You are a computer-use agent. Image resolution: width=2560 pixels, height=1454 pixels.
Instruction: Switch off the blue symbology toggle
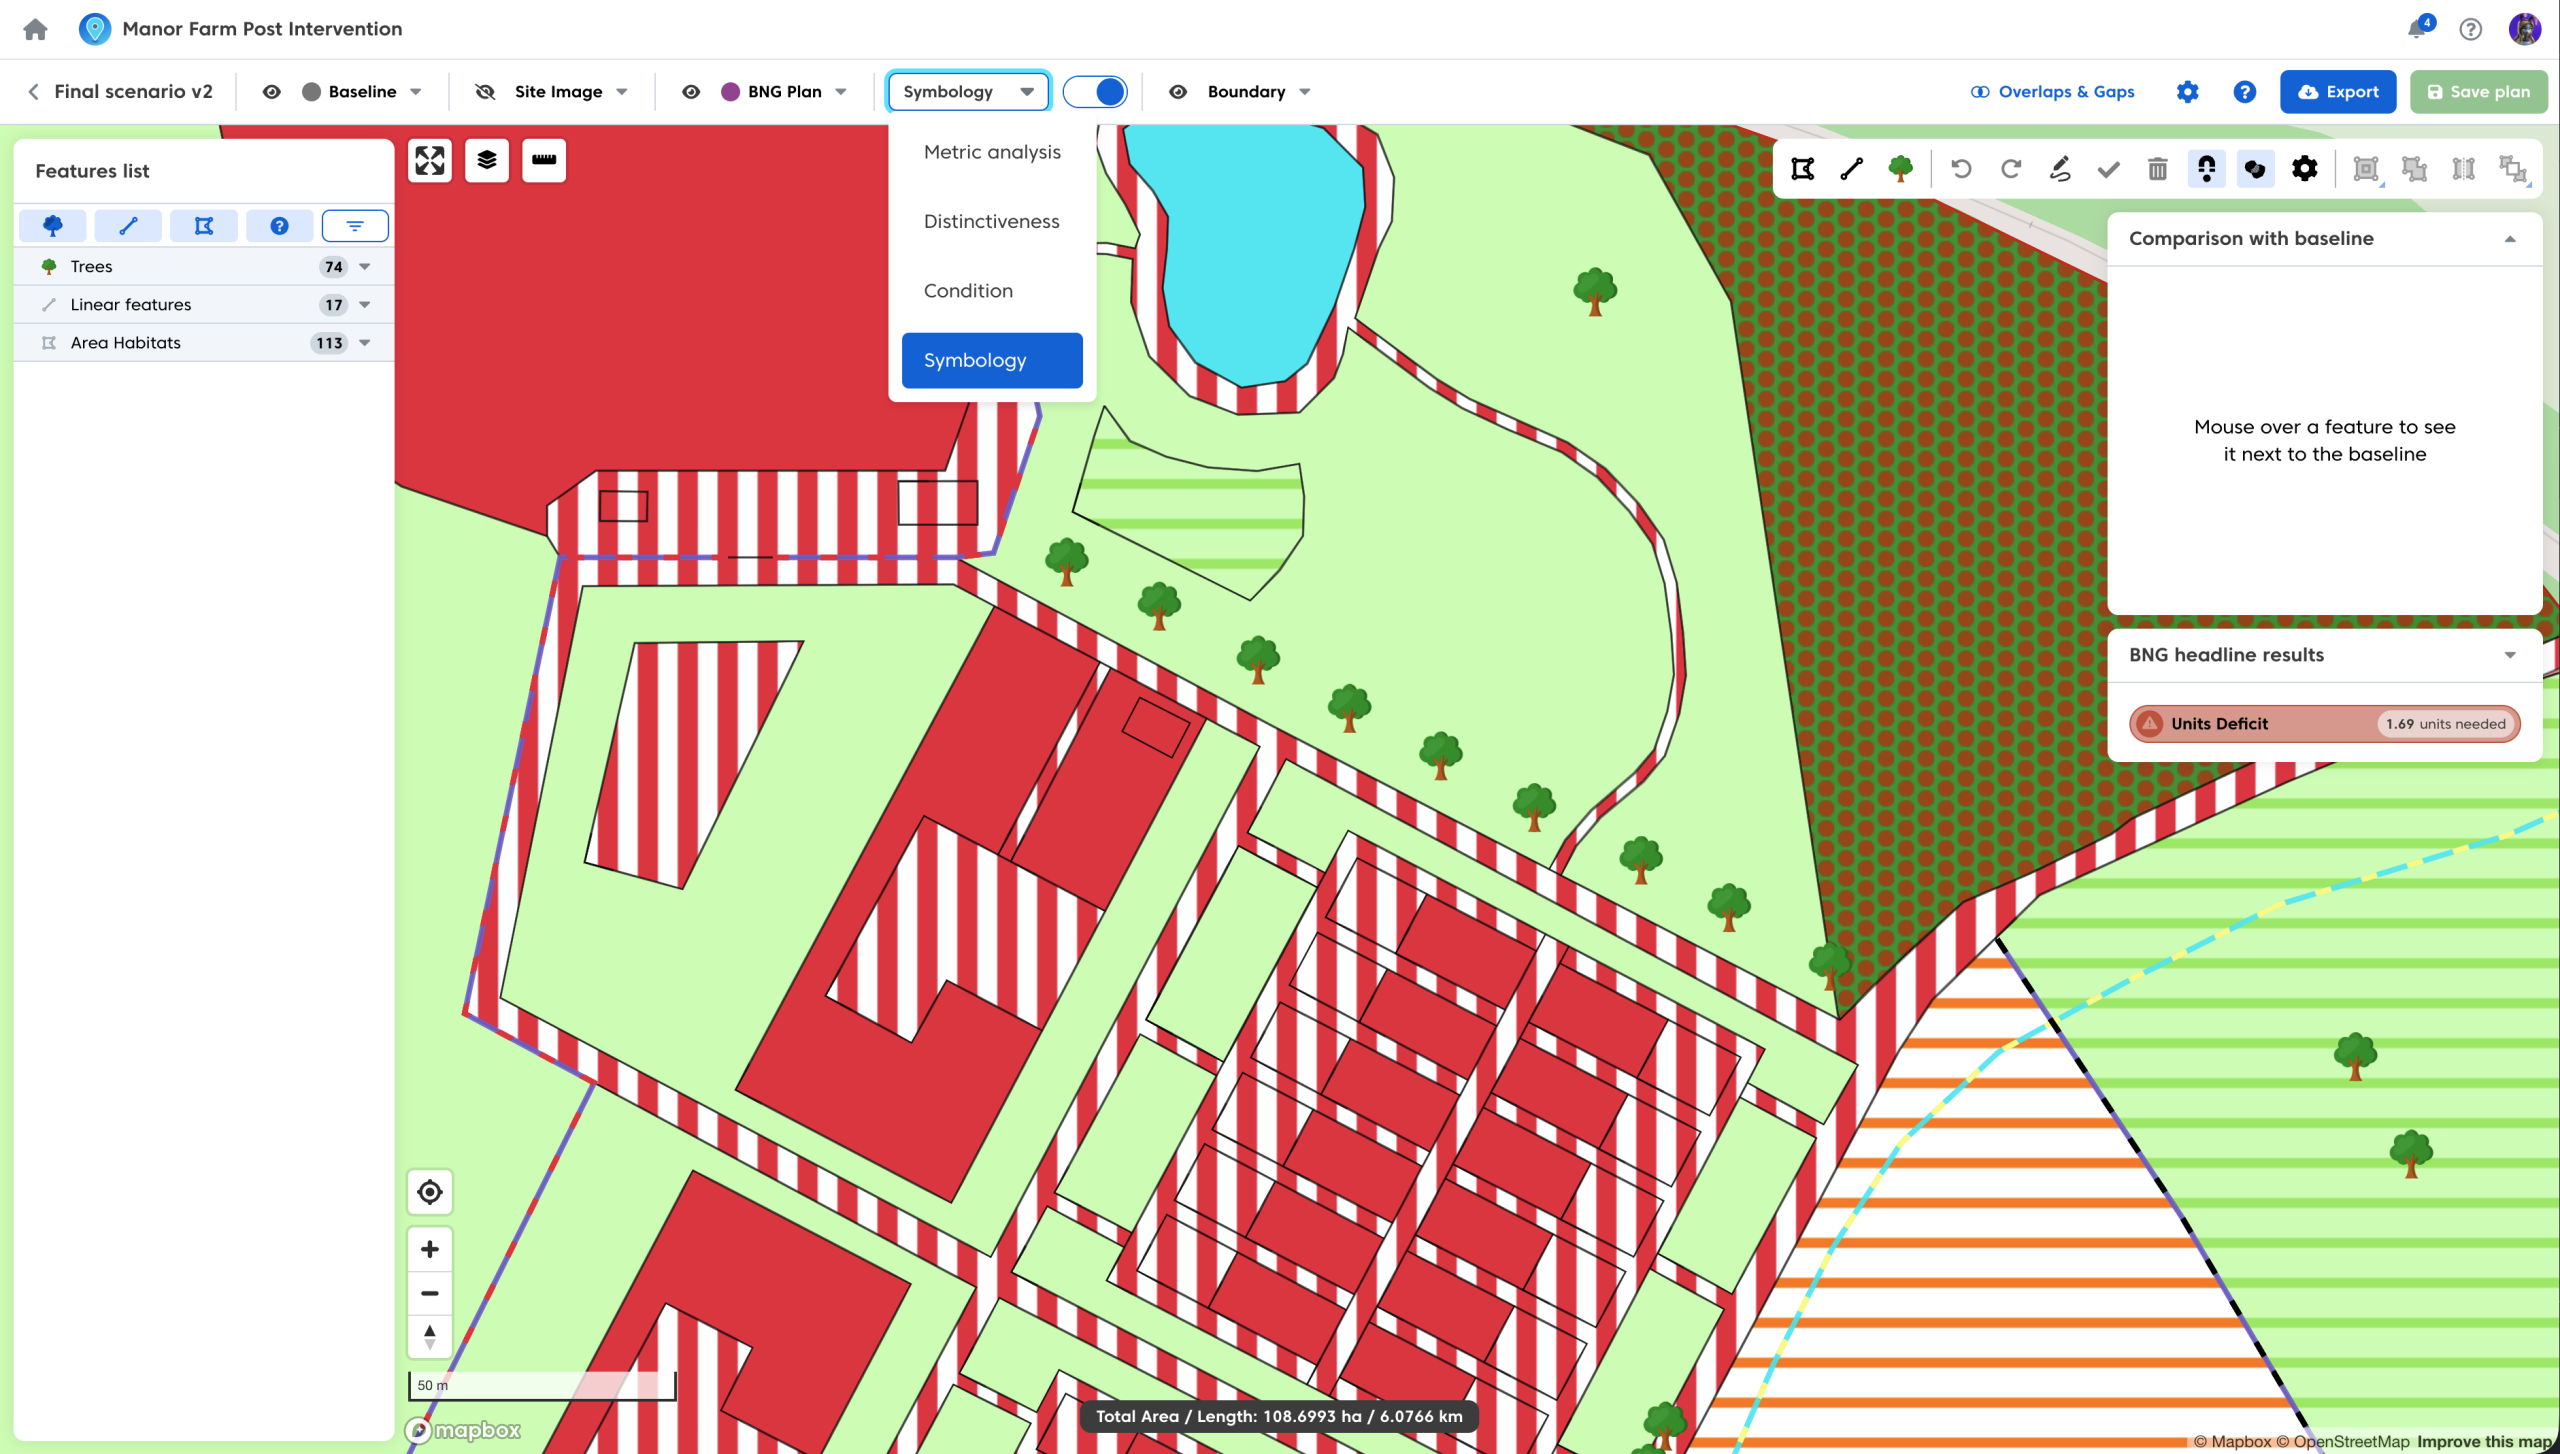point(1095,92)
